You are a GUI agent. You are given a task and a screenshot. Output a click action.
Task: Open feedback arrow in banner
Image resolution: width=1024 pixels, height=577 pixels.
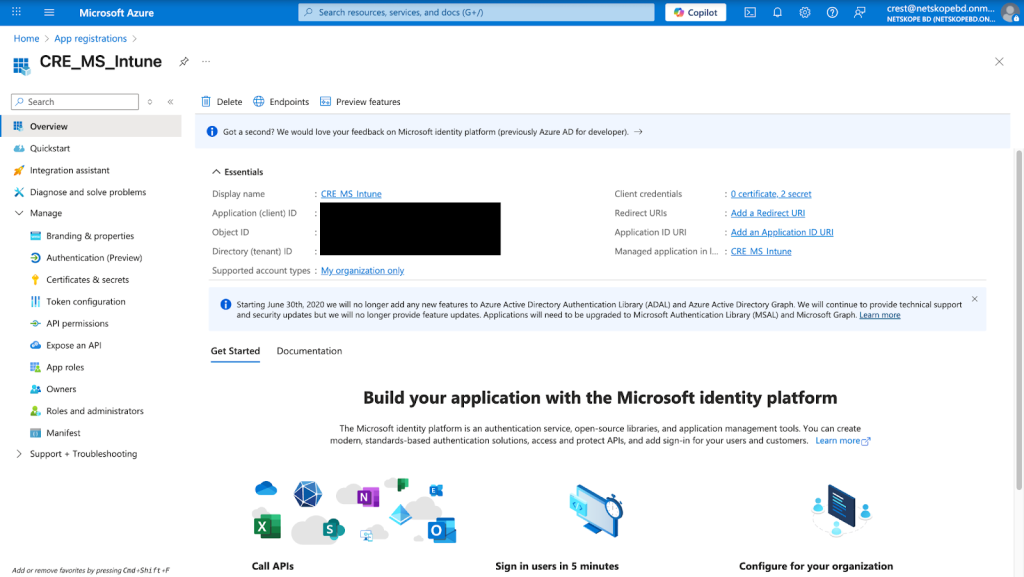(639, 132)
